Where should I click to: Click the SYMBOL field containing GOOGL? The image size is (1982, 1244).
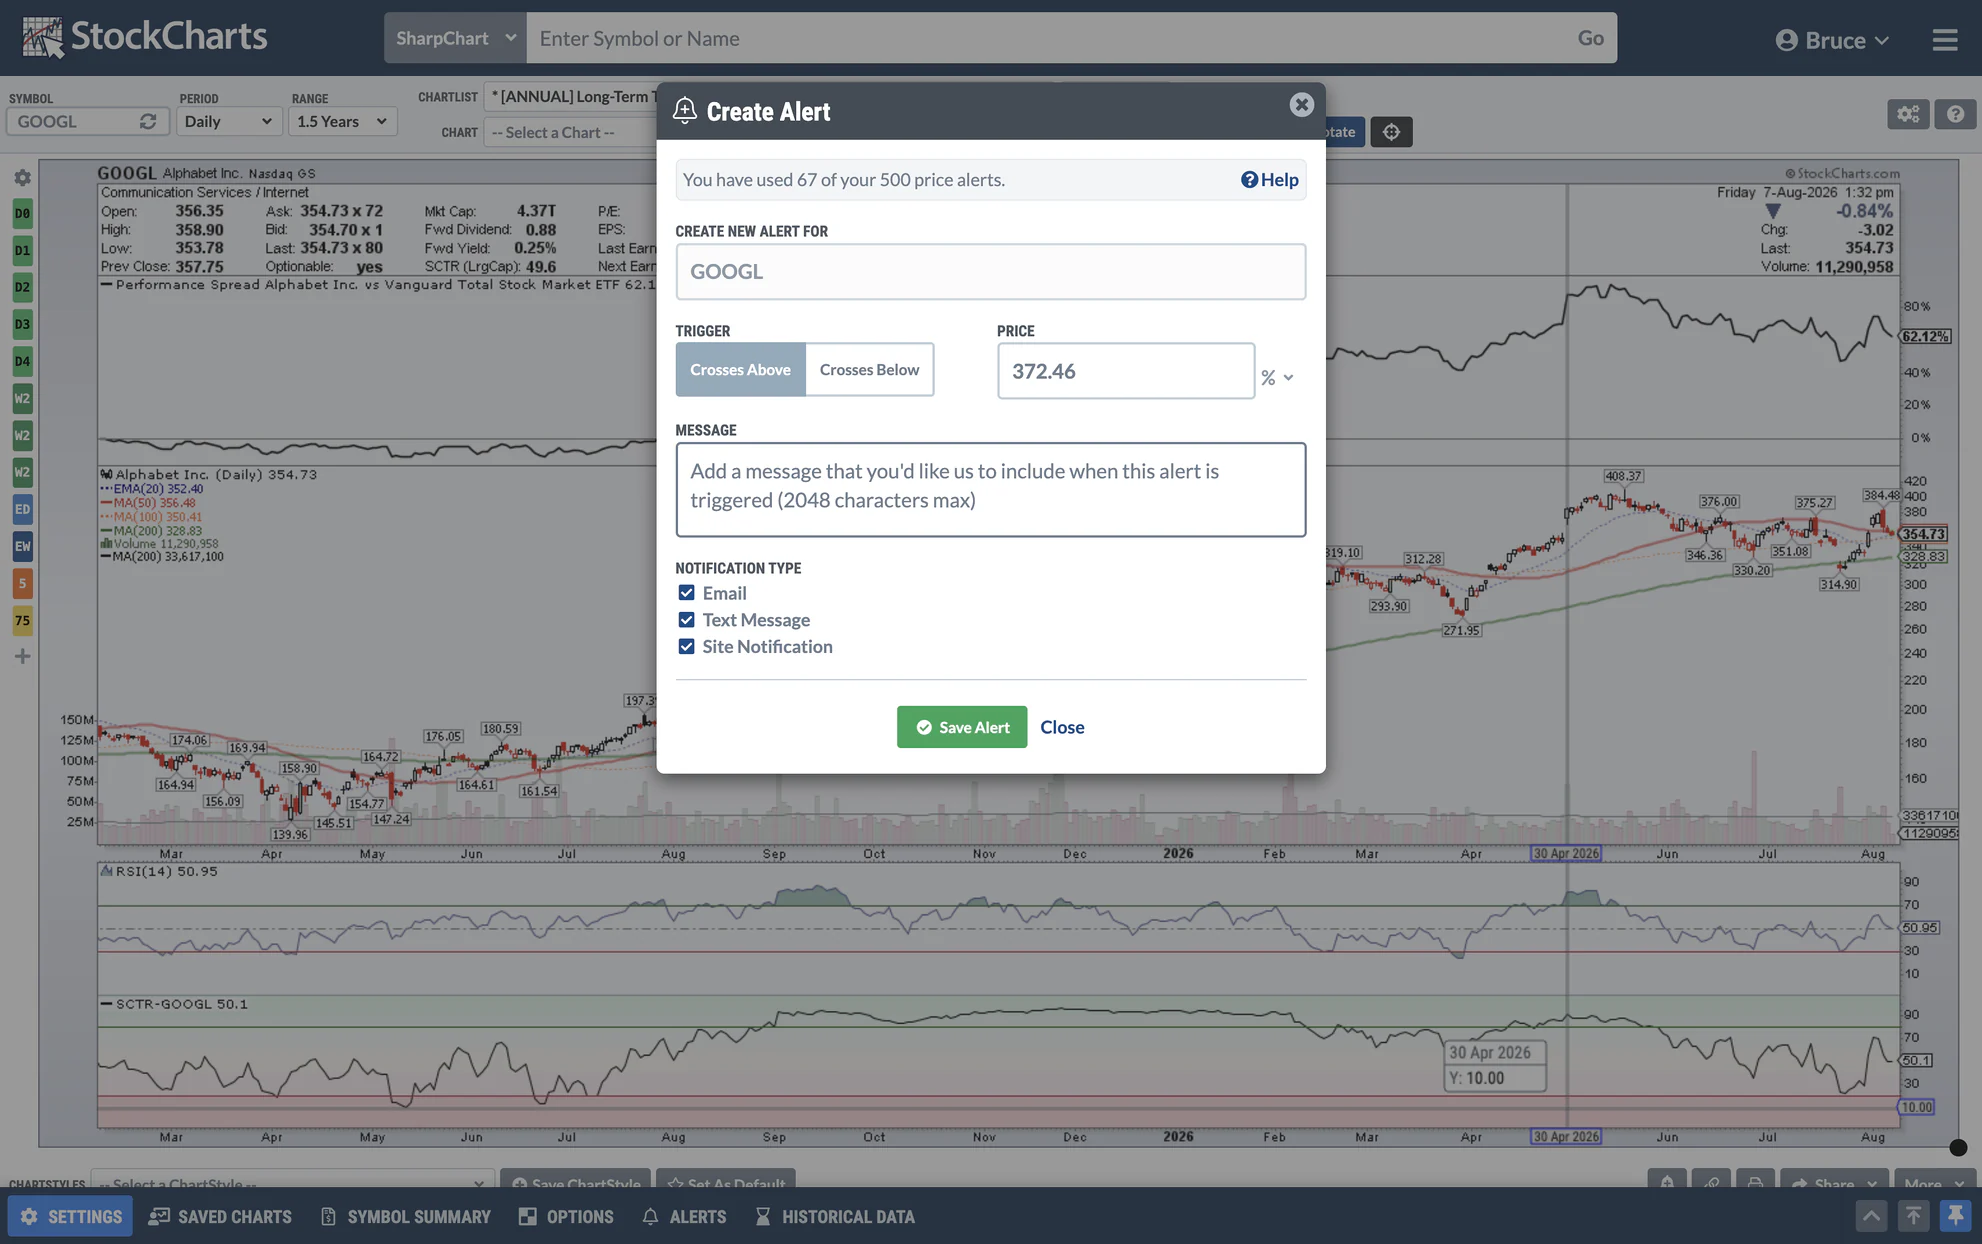click(x=75, y=121)
